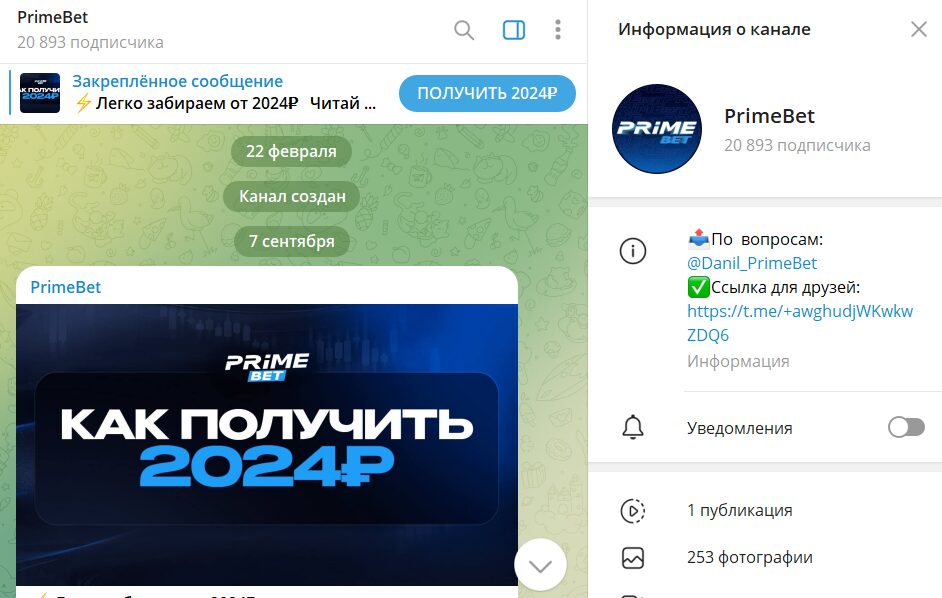Select the 1 публикация entry
This screenshot has height=598, width=942.
740,510
